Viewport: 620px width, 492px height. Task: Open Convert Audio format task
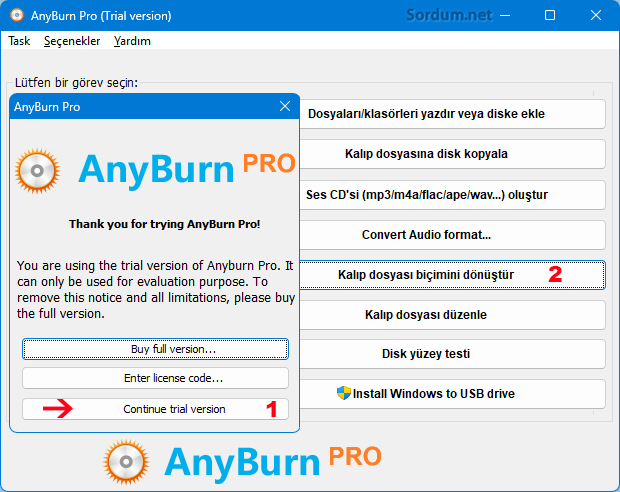tap(452, 235)
